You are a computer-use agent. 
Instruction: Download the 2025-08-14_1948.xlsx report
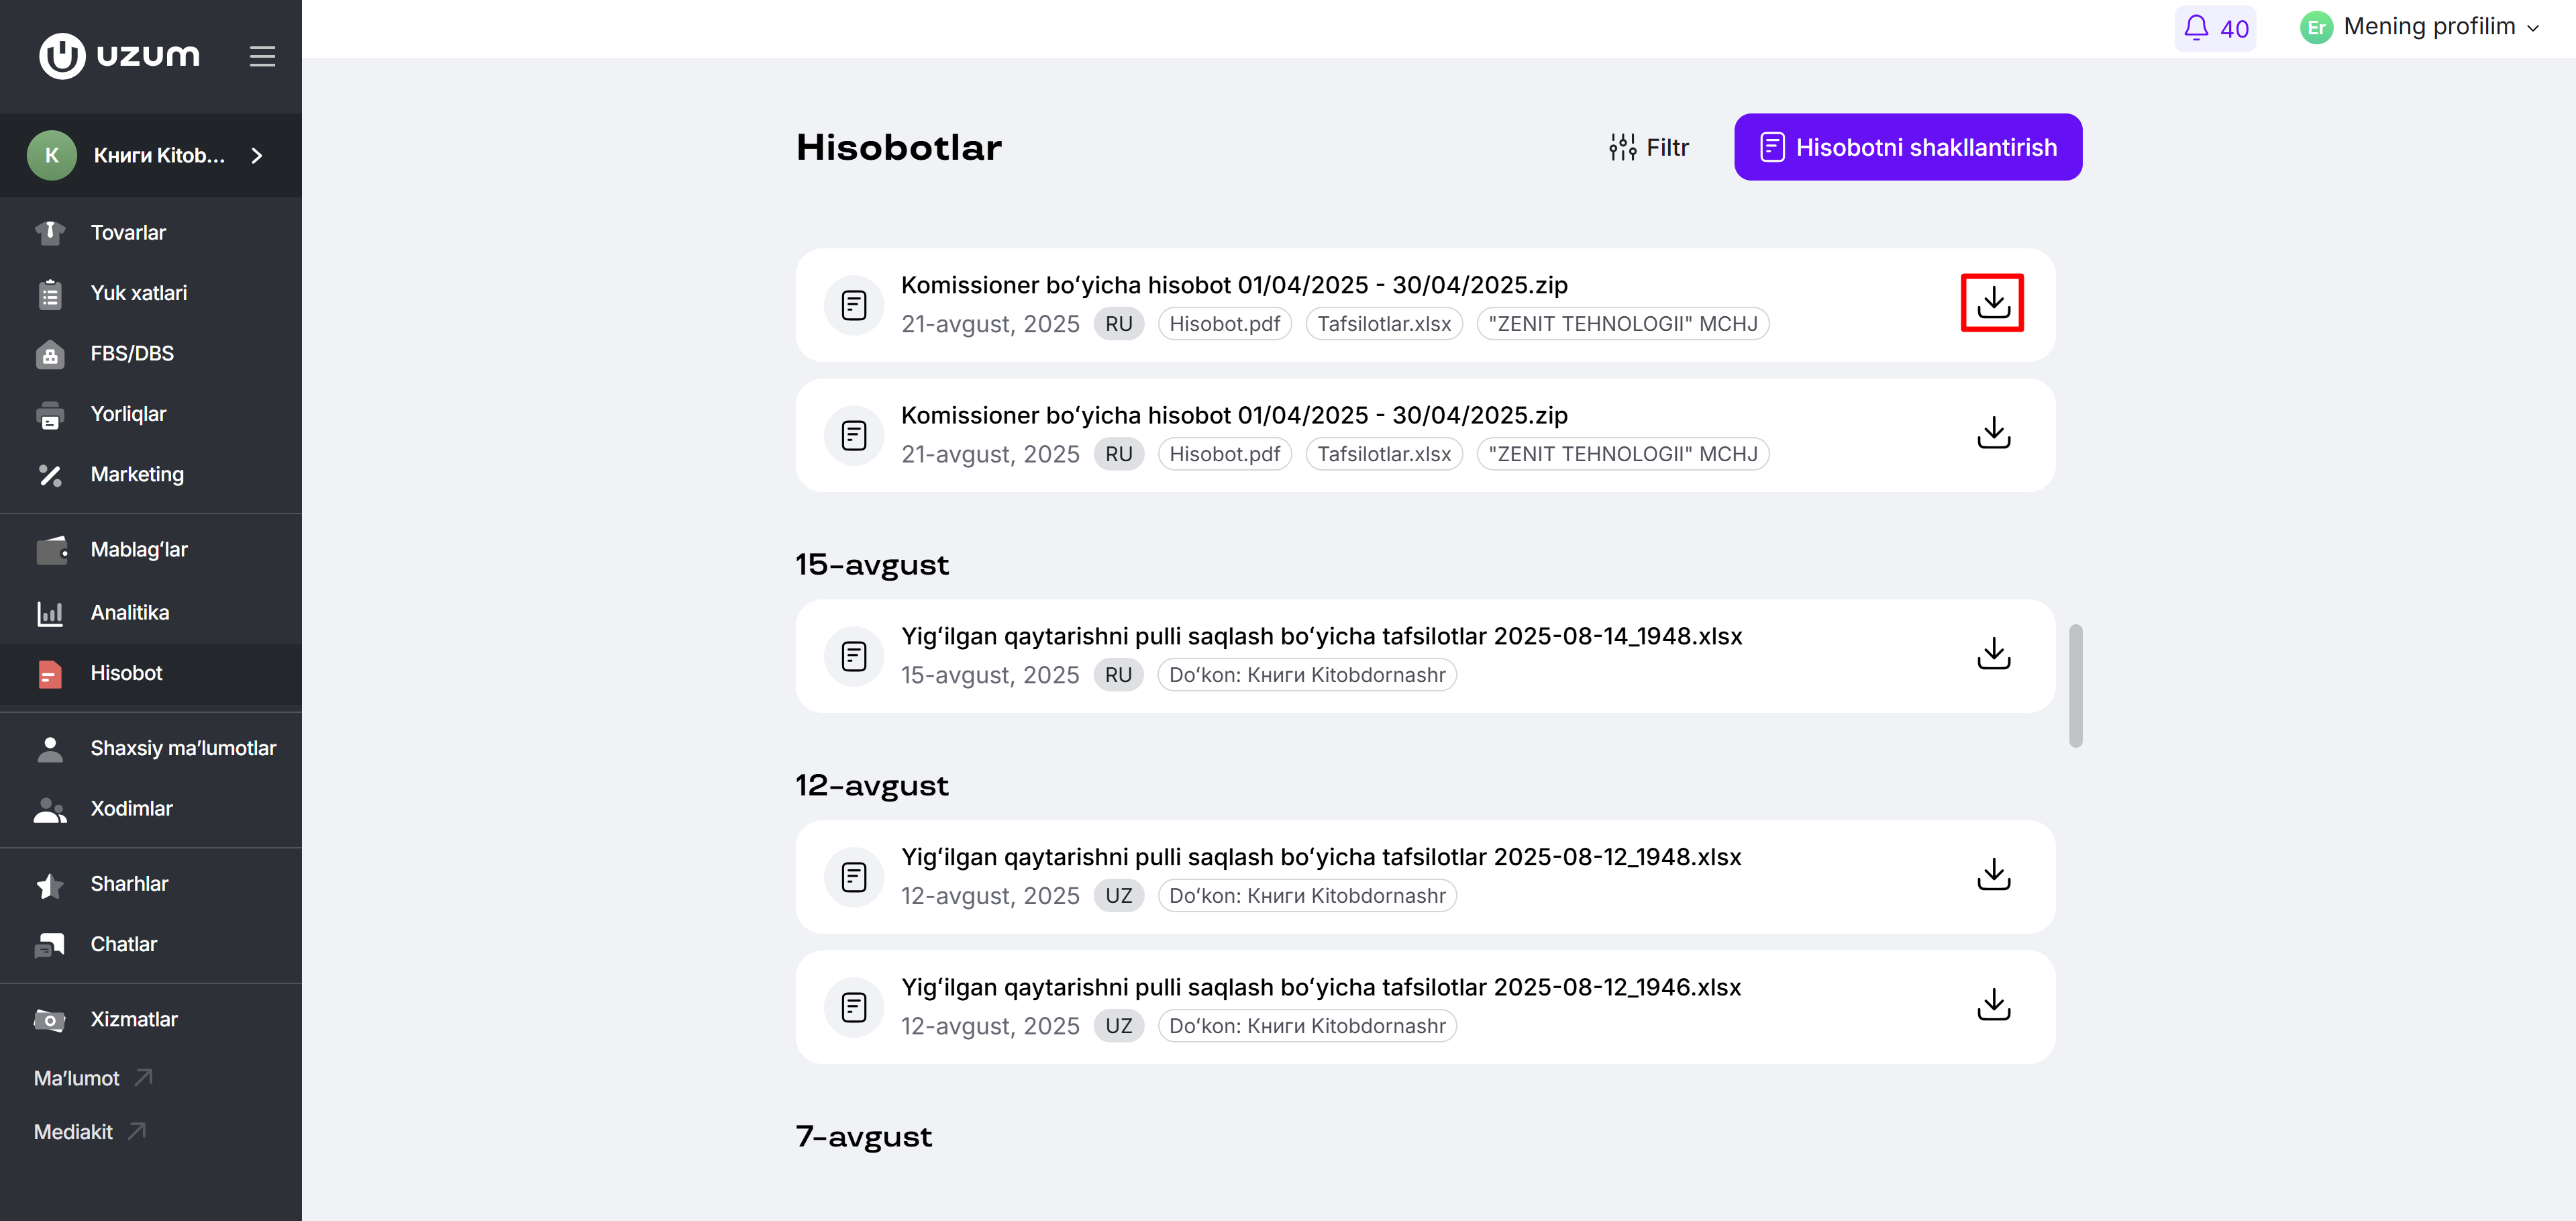pyautogui.click(x=1993, y=654)
